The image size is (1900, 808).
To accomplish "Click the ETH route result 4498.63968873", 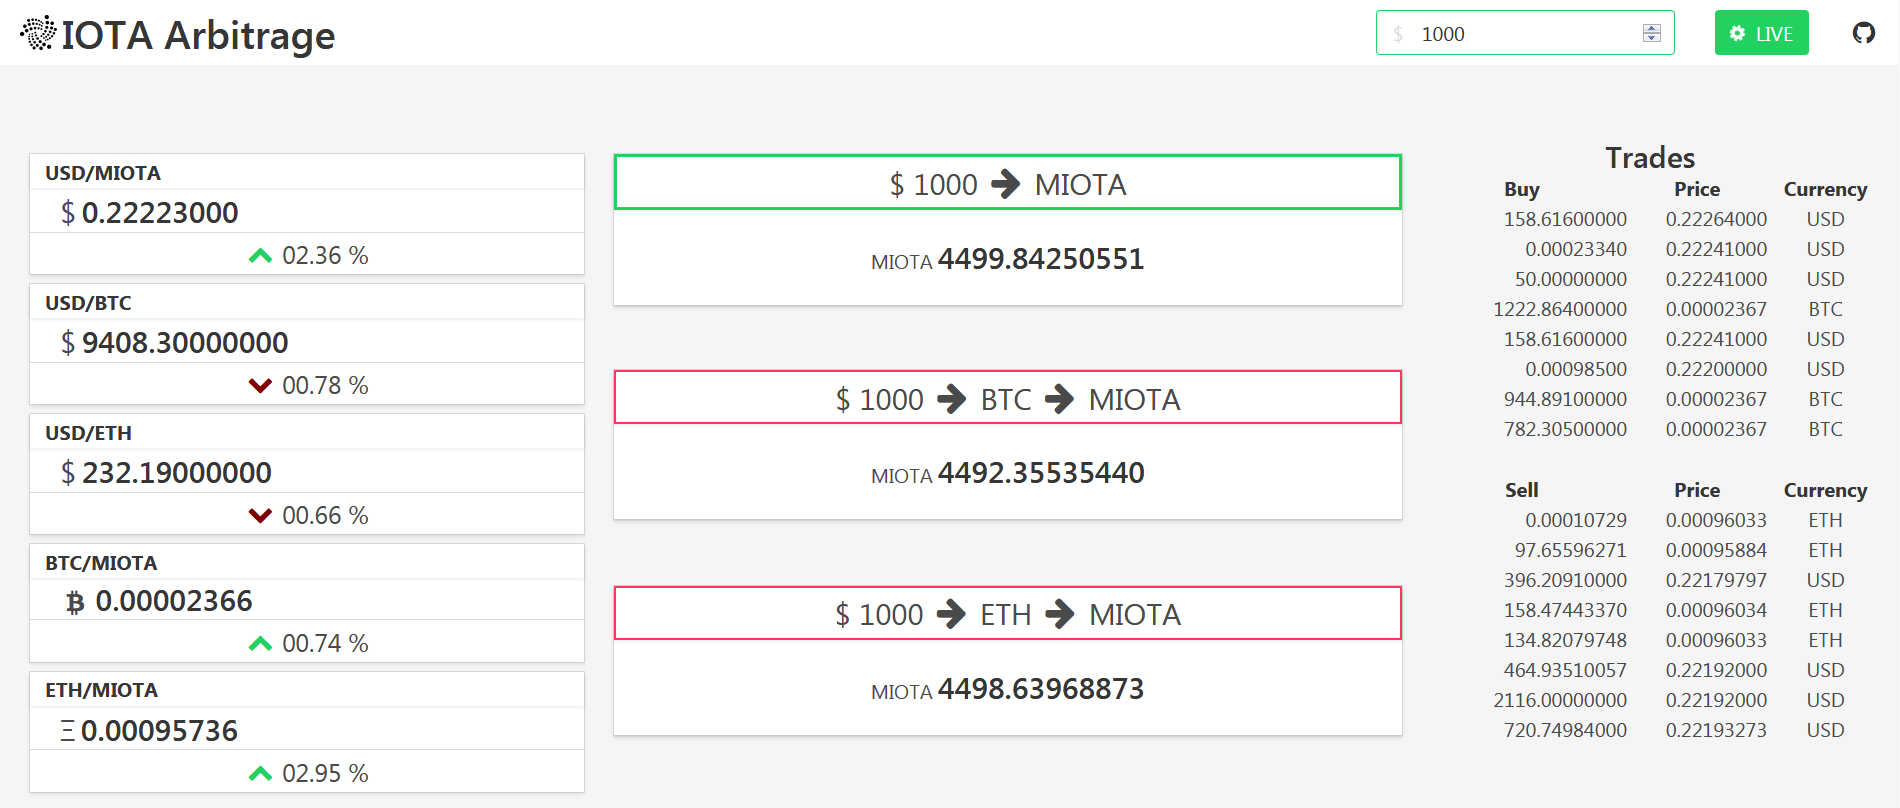I will coord(1040,689).
